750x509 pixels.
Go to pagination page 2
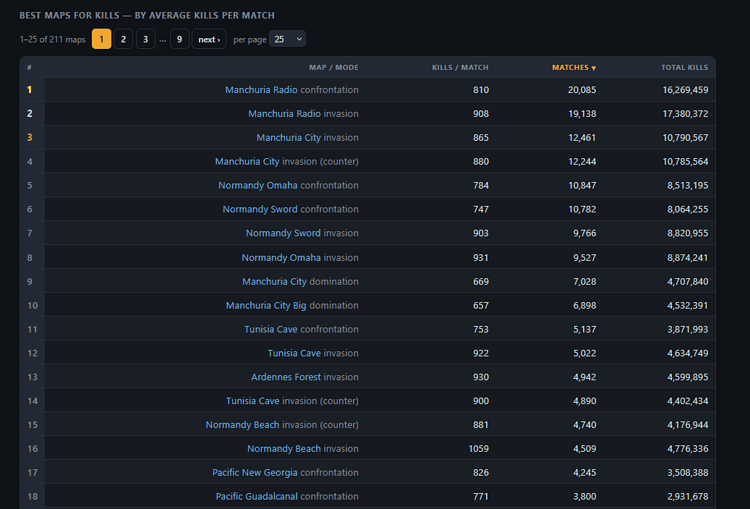point(123,39)
